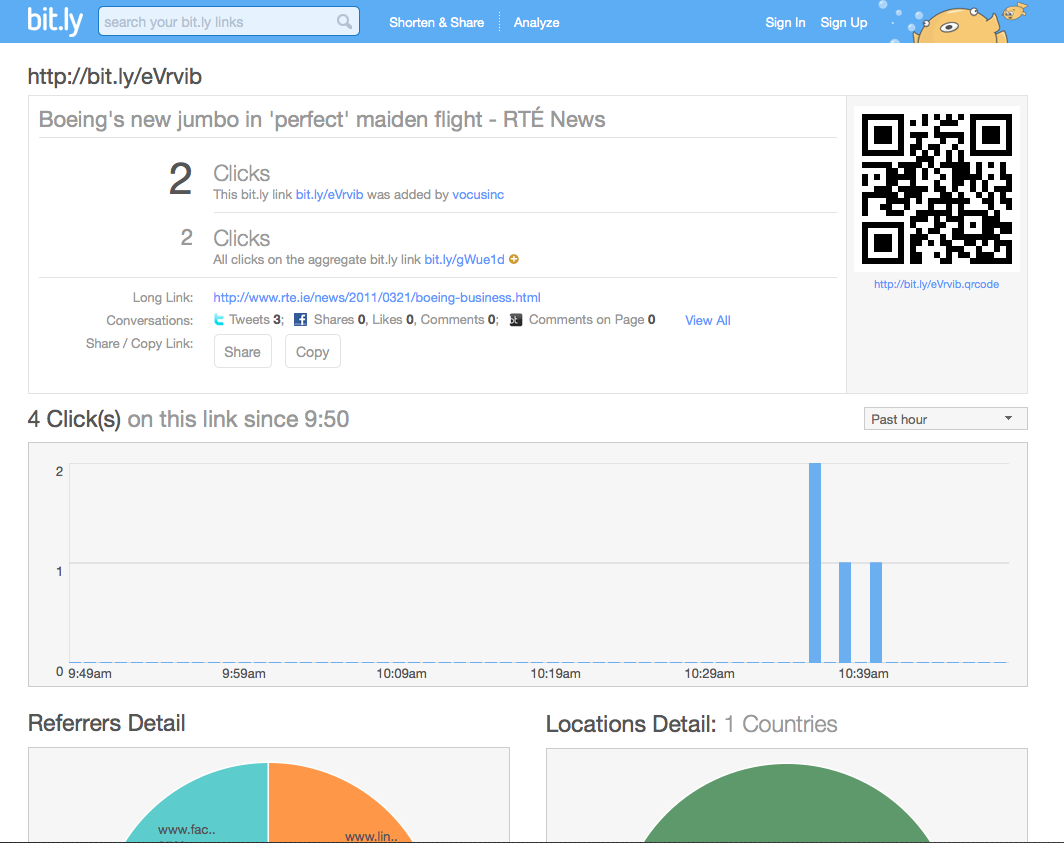The height and width of the screenshot is (843, 1064).
Task: Click the orange plus icon beside bit.ly/gWue1d
Action: tap(514, 259)
